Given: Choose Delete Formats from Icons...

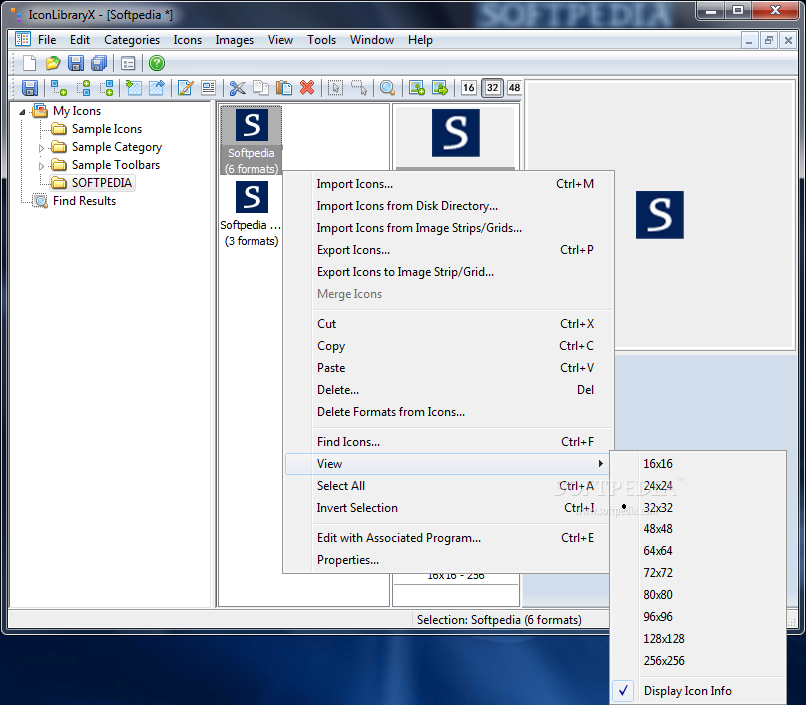Looking at the screenshot, I should 449,412.
